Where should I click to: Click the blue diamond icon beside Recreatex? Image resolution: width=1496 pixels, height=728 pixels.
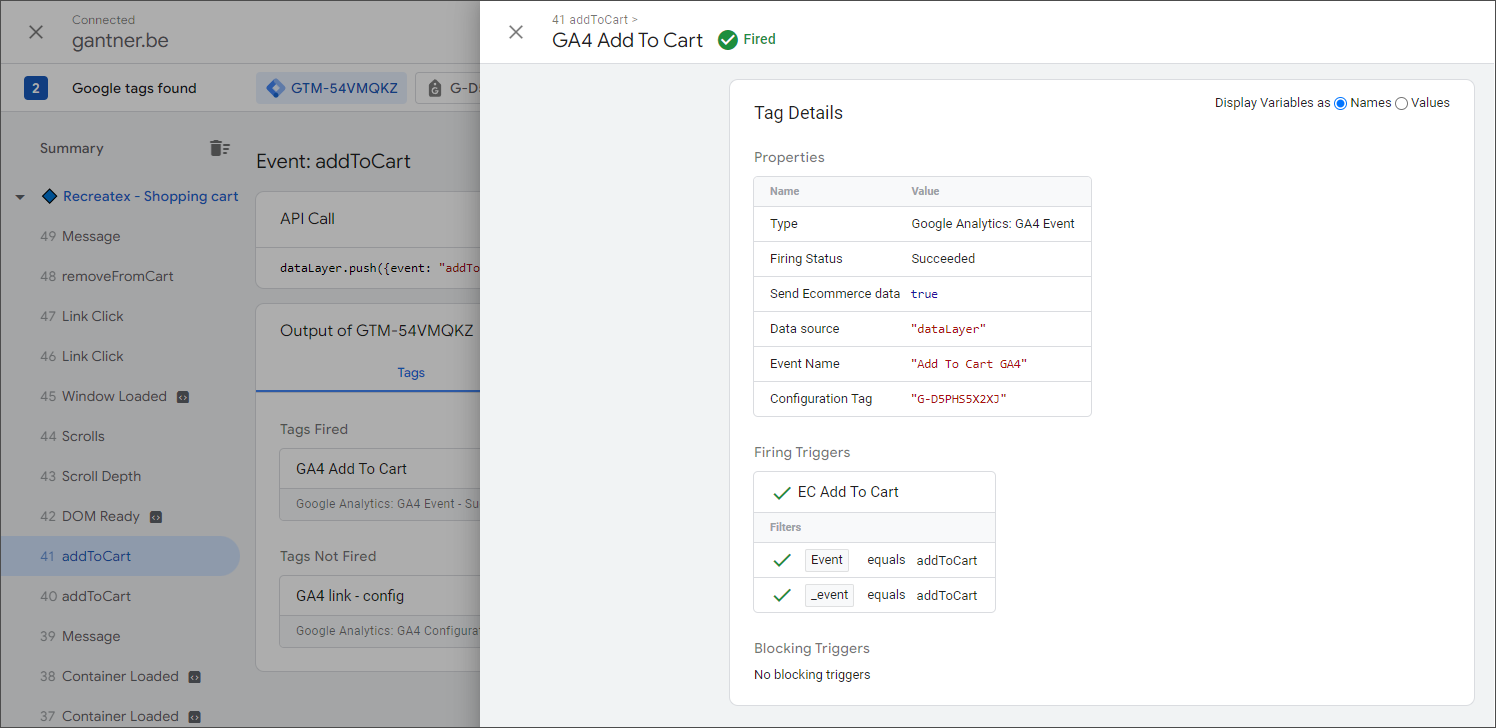pos(49,197)
